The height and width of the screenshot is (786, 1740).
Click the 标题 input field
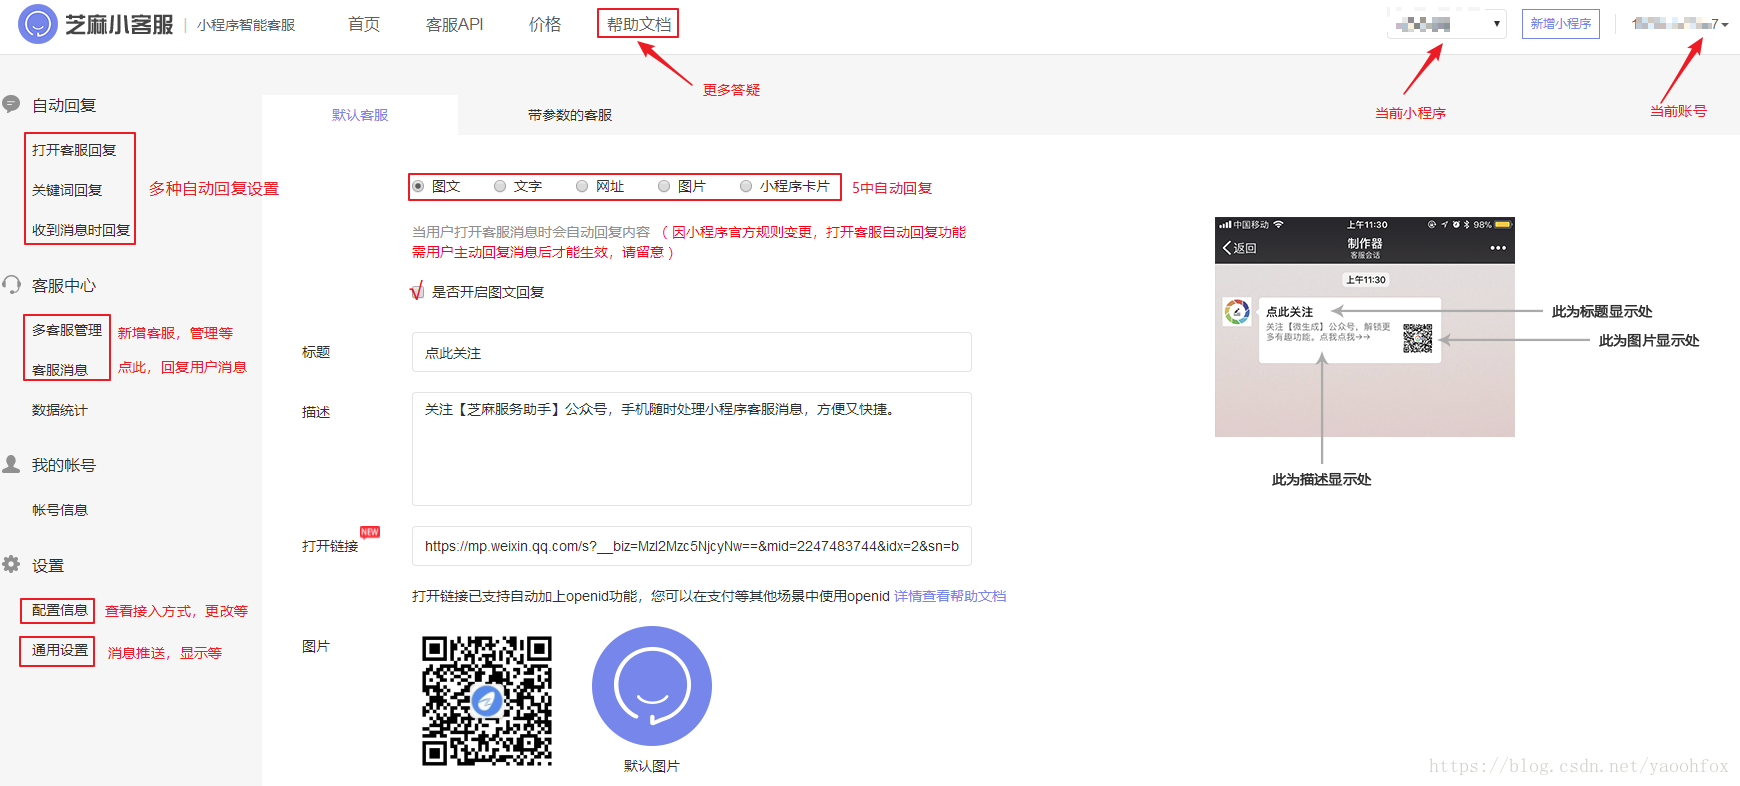click(692, 352)
